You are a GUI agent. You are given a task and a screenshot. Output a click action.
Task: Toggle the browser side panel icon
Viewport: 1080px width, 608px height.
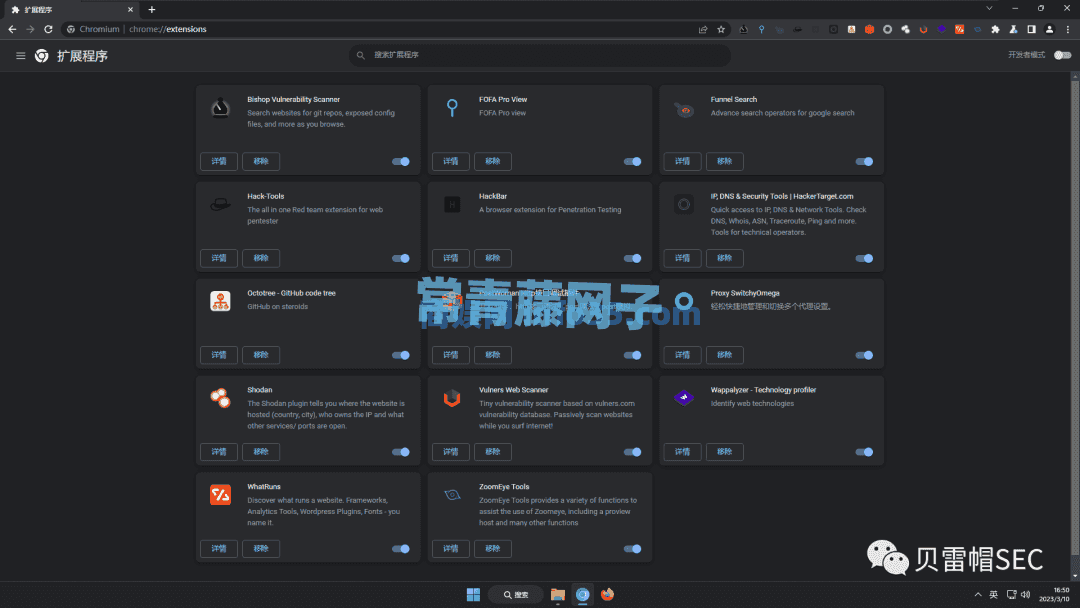pos(1031,30)
